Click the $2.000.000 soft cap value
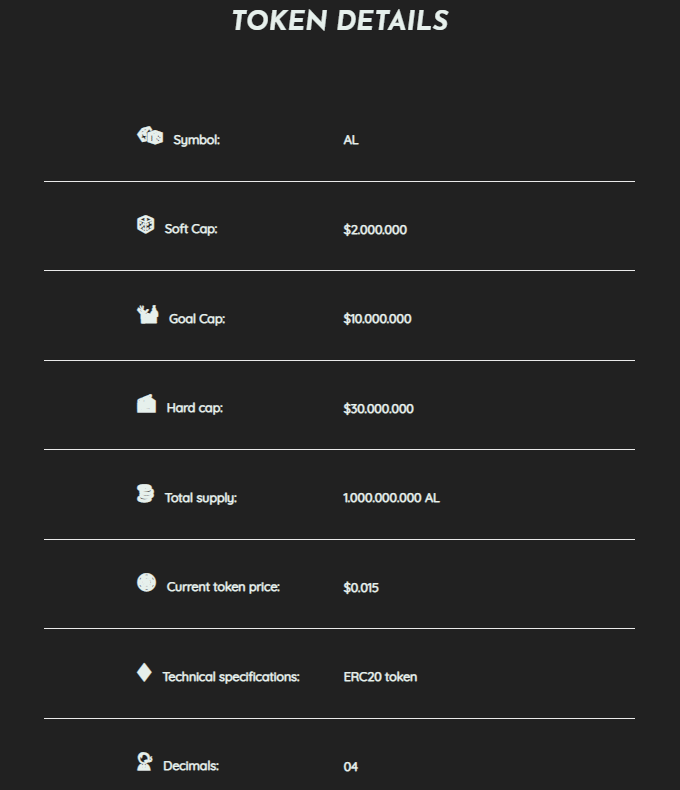The width and height of the screenshot is (680, 790). click(x=375, y=230)
